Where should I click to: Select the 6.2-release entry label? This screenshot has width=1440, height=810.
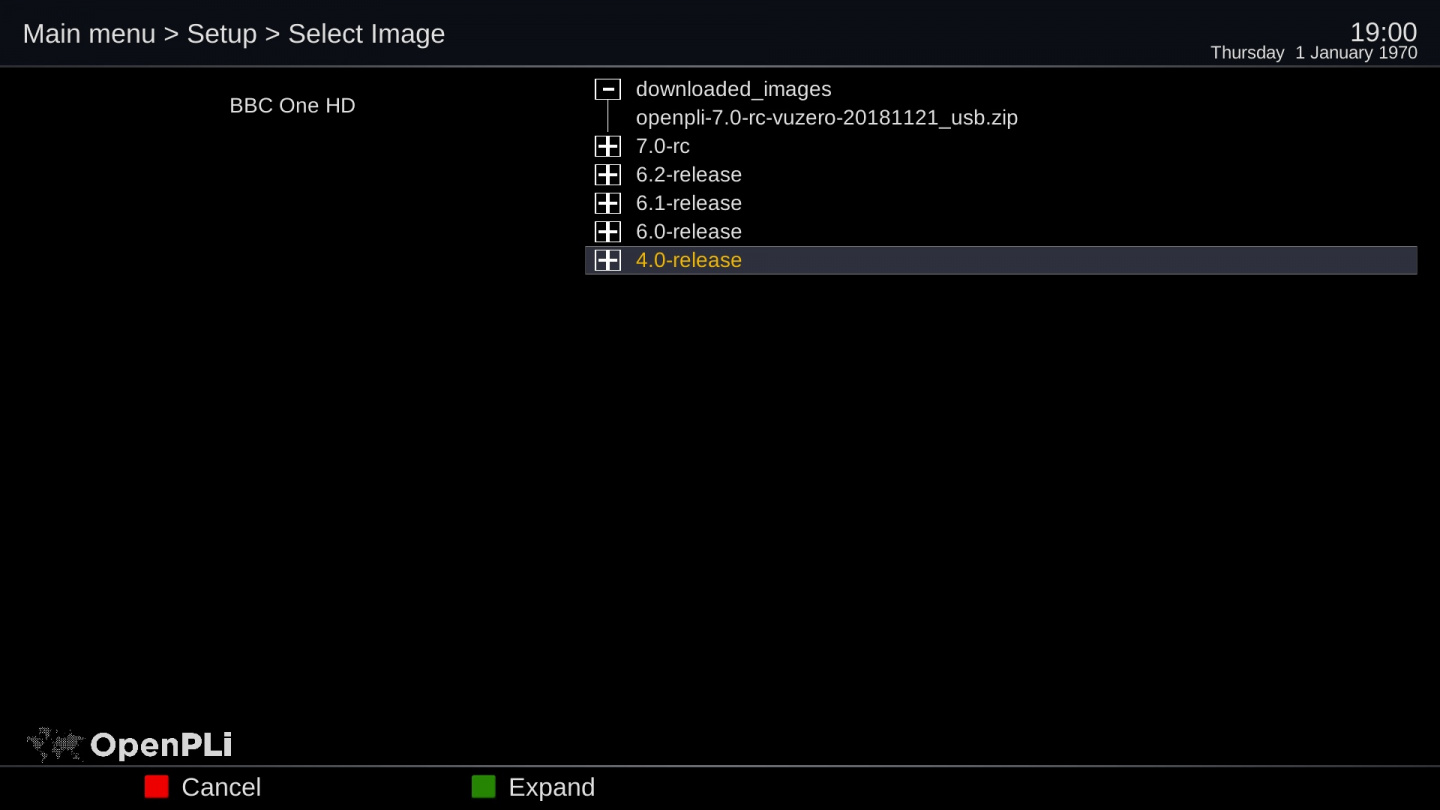click(688, 175)
